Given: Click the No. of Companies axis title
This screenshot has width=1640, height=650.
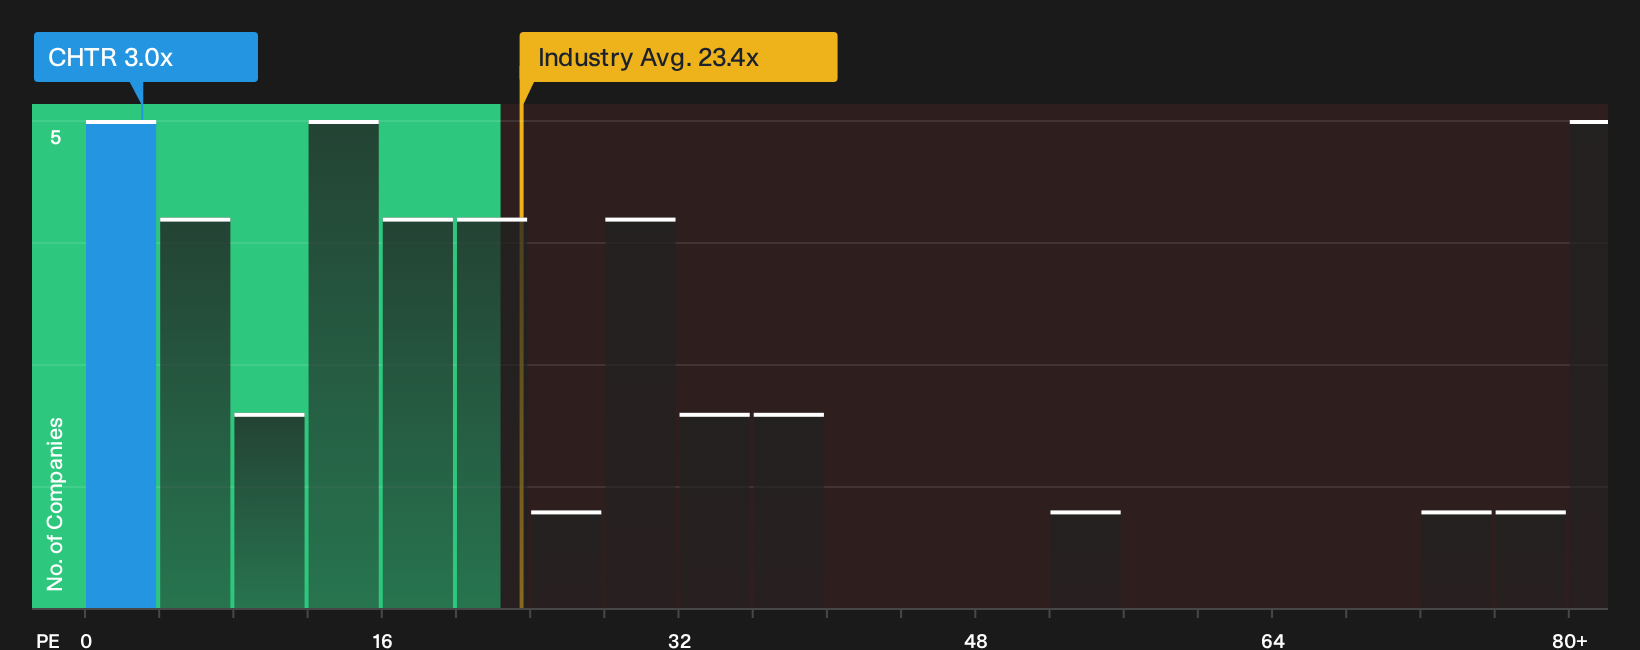Looking at the screenshot, I should (55, 504).
